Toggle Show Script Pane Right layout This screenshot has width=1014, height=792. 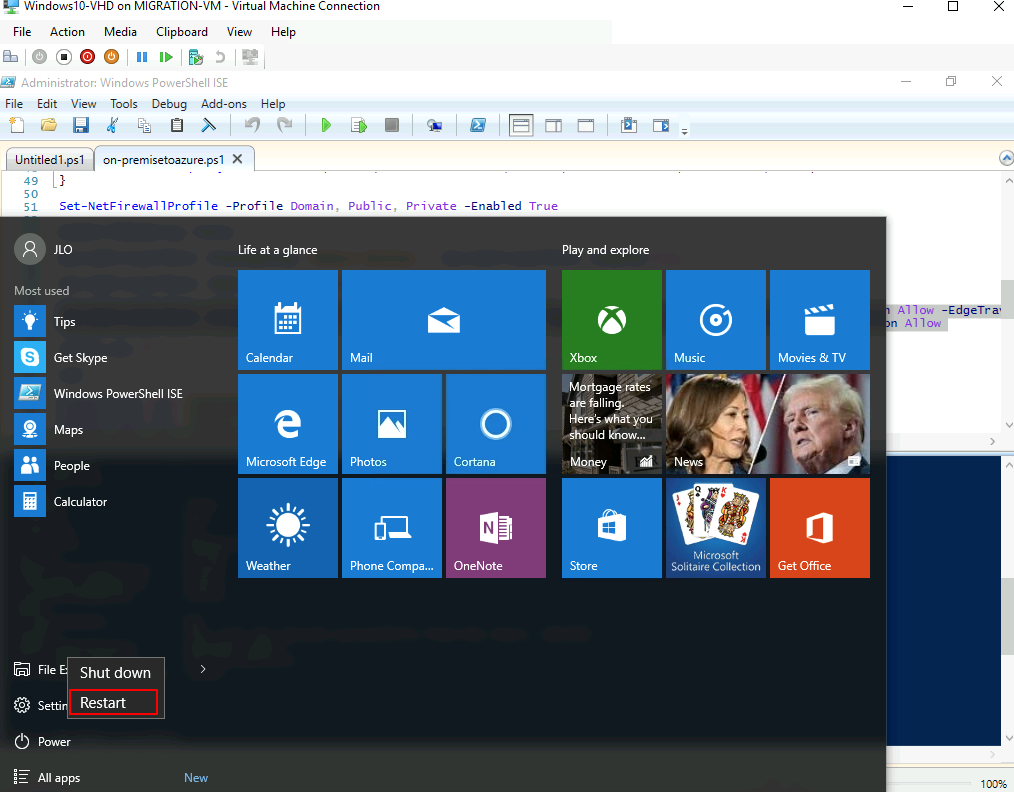pos(554,125)
